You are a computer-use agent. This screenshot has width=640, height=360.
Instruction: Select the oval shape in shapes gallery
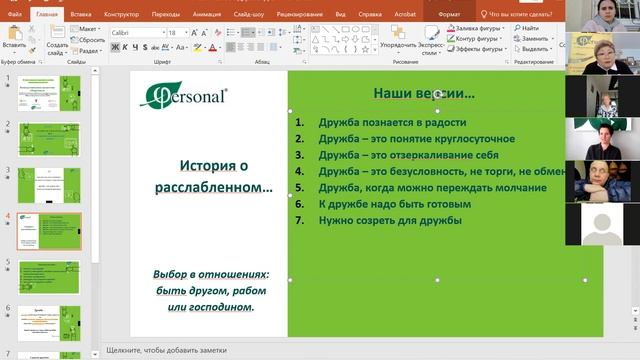[x=356, y=29]
